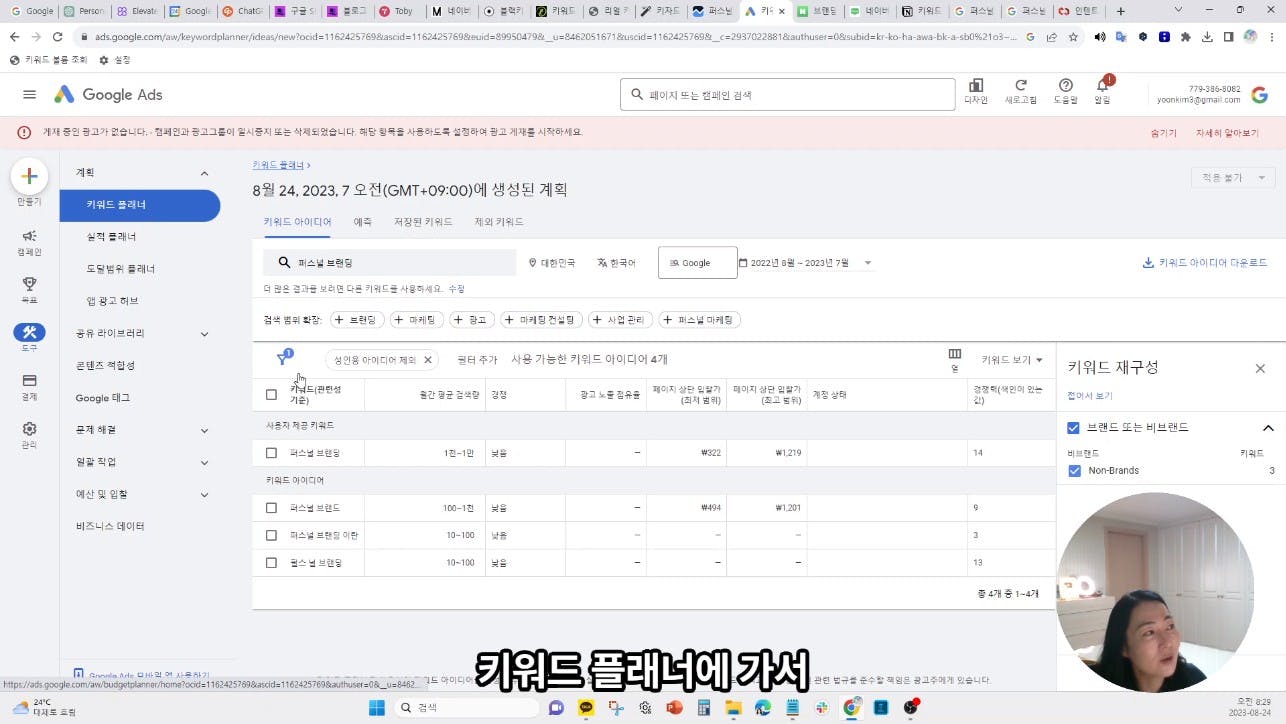The image size is (1286, 724).
Task: Collapse the 브랜드 또는 비브랜드 group chevron
Action: tap(1268, 428)
